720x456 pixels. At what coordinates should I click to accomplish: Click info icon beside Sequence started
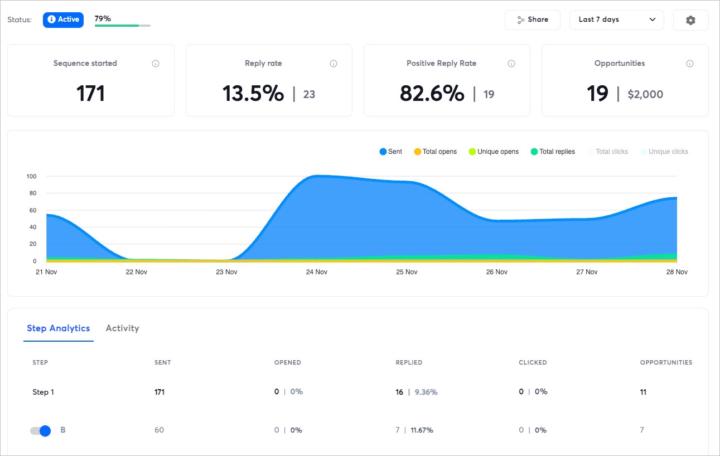(x=156, y=63)
